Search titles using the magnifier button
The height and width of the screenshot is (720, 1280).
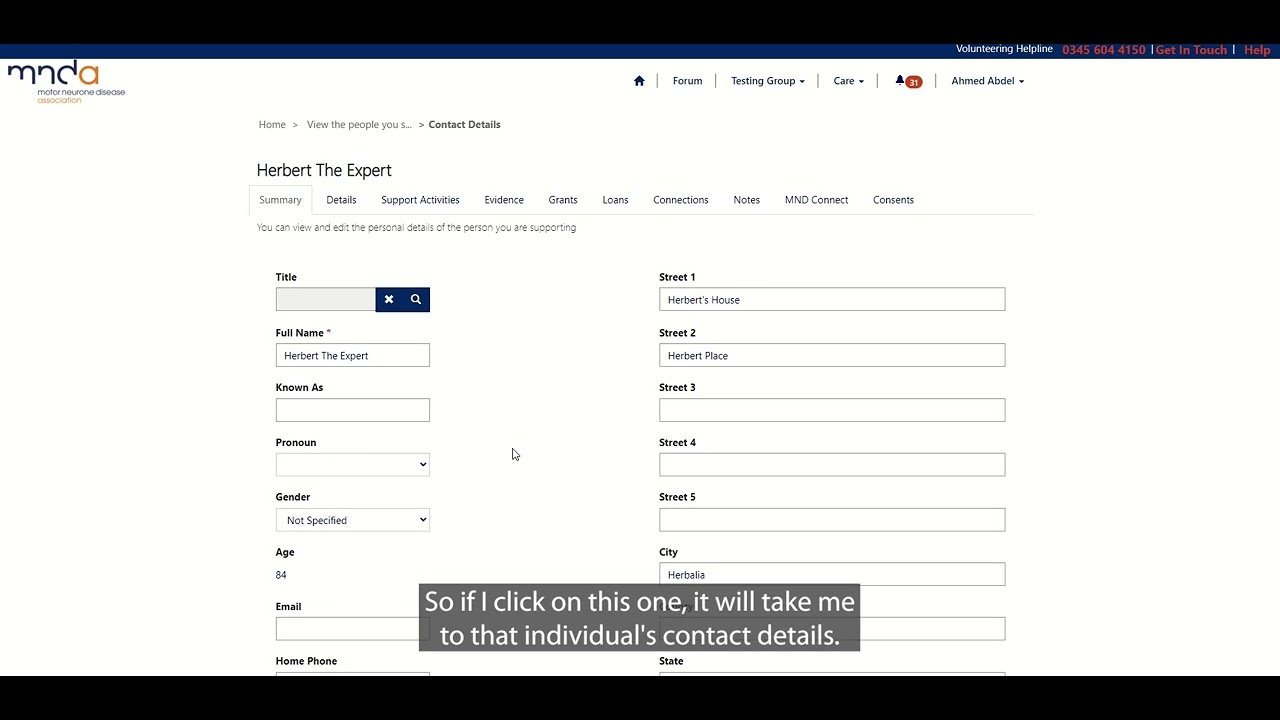[x=416, y=299]
